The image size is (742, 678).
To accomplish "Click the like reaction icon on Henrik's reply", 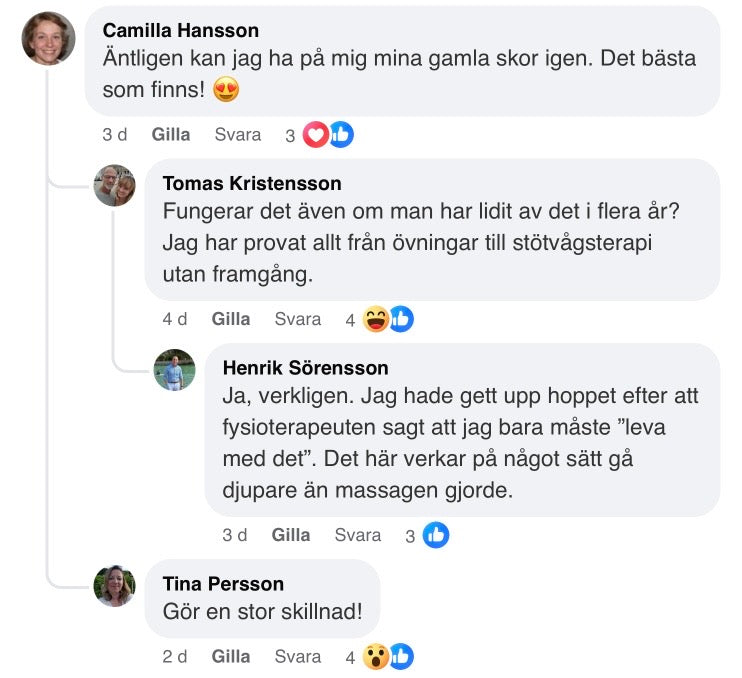I will tap(436, 535).
